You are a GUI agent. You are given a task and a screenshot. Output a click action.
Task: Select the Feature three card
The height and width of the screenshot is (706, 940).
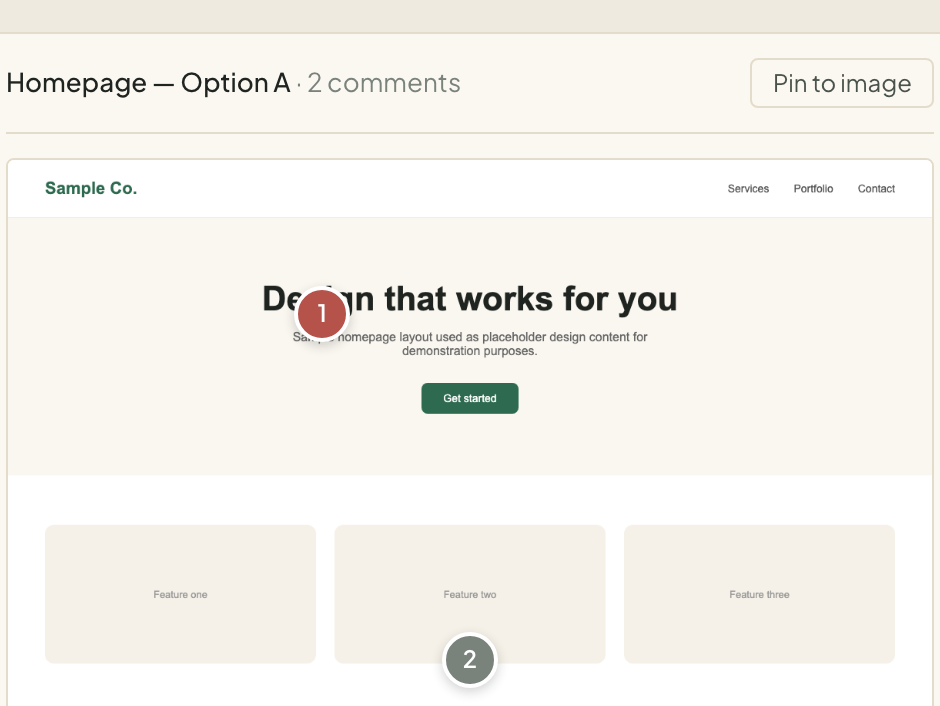pos(760,594)
